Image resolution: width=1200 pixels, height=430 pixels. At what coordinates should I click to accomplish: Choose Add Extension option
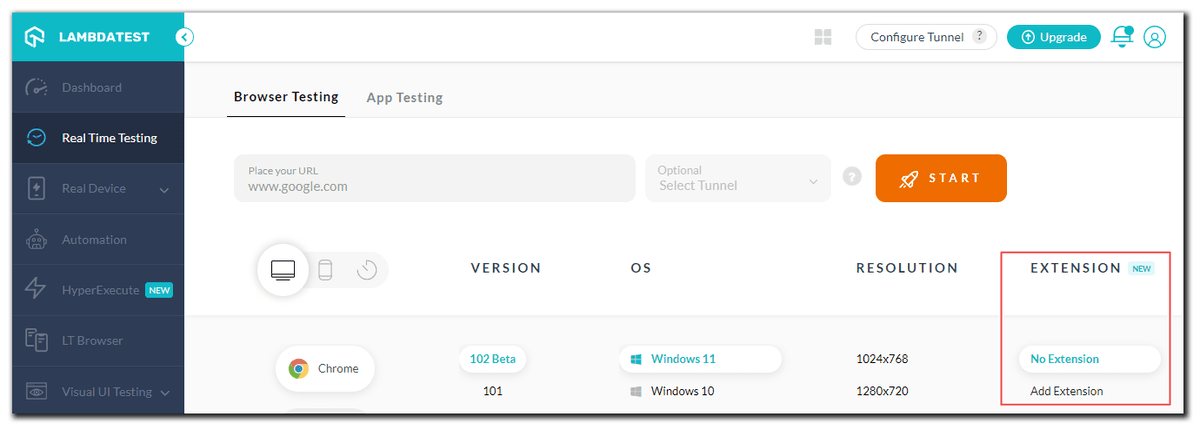[1066, 391]
